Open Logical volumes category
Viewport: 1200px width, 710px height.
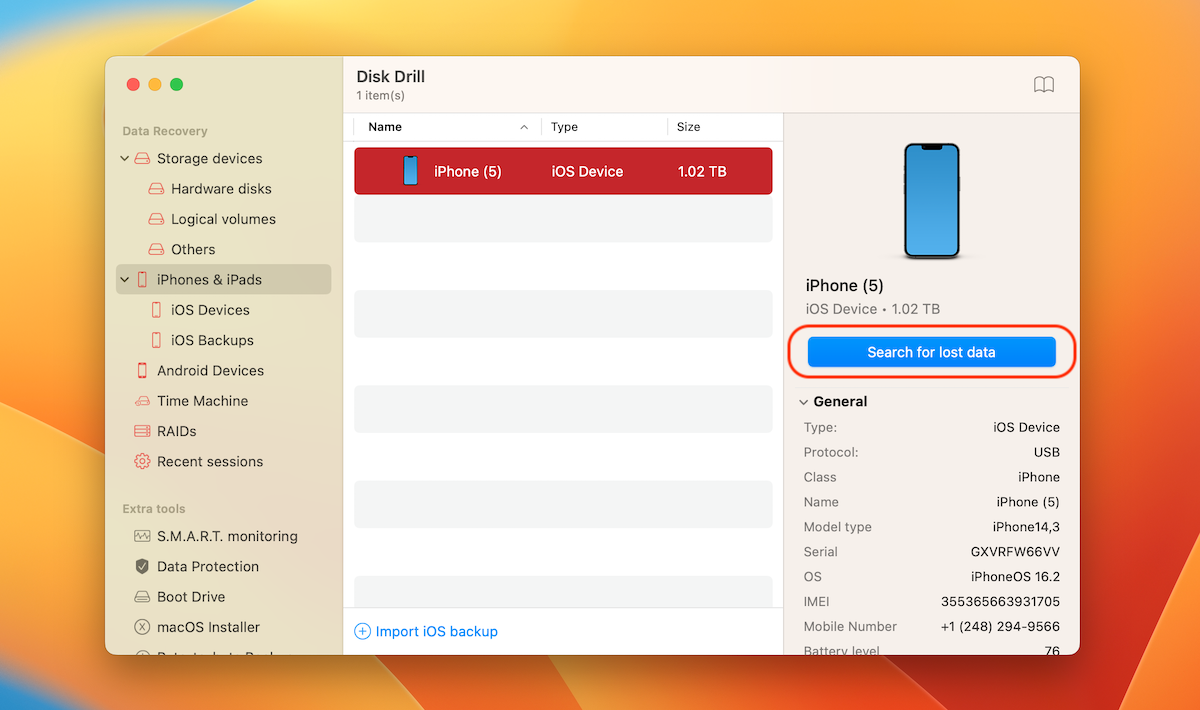(222, 219)
